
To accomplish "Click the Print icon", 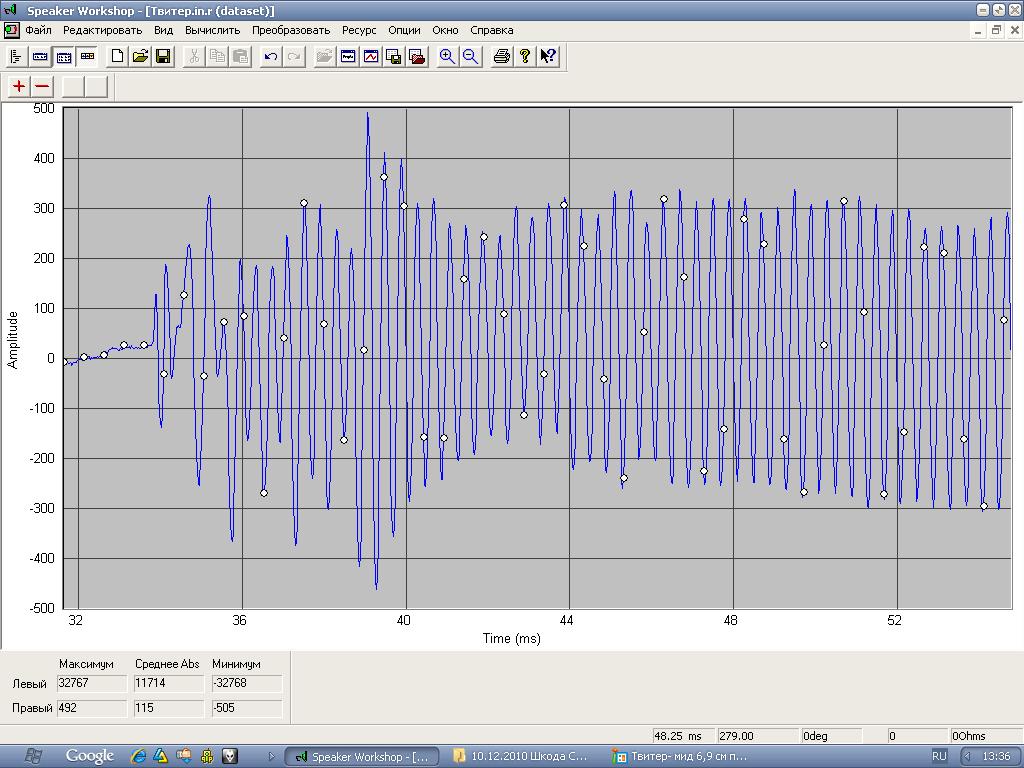I will (x=502, y=57).
